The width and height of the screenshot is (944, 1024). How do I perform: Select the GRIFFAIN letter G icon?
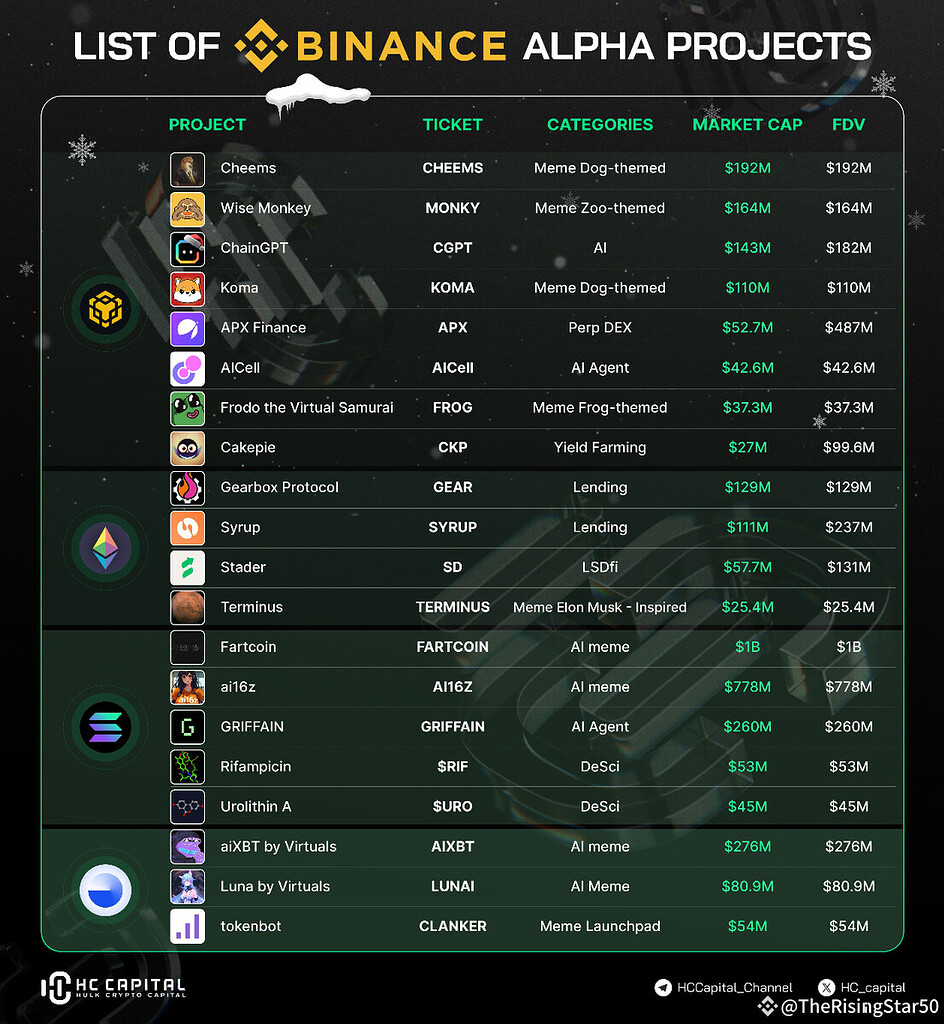[x=187, y=727]
